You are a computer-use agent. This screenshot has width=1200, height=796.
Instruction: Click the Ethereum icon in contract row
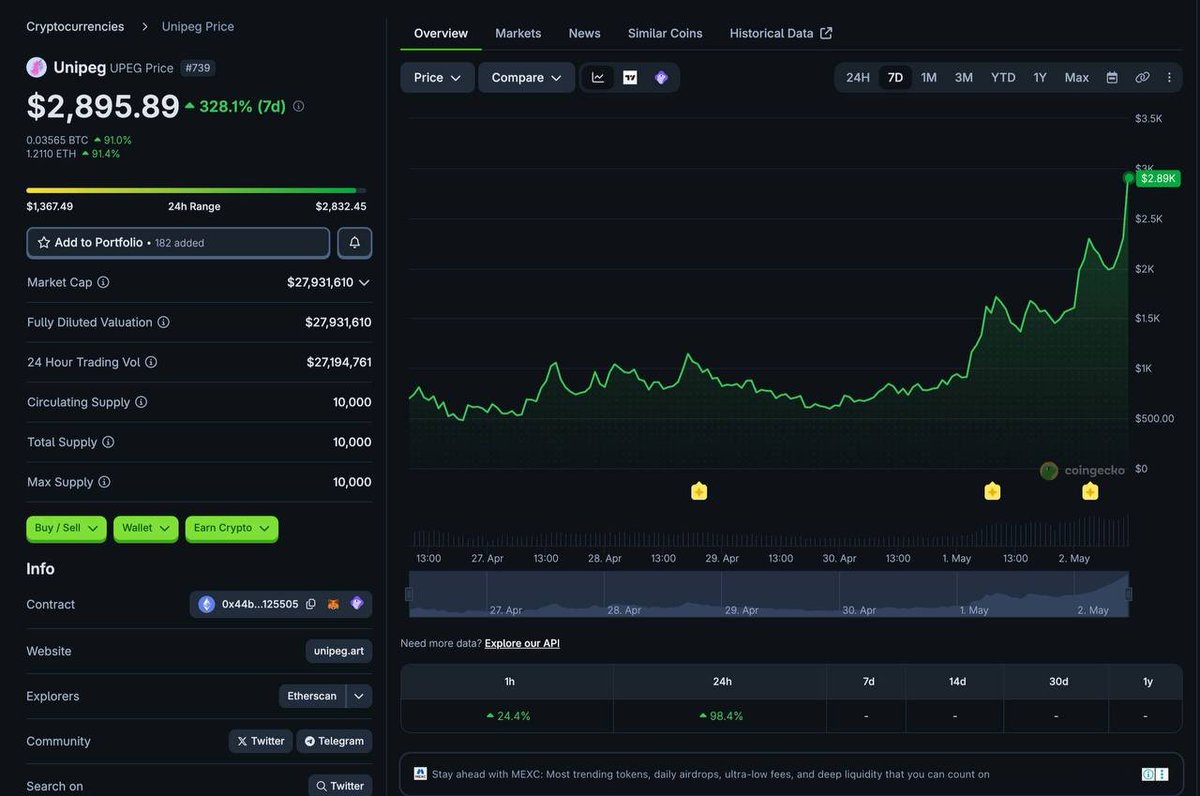tap(207, 604)
